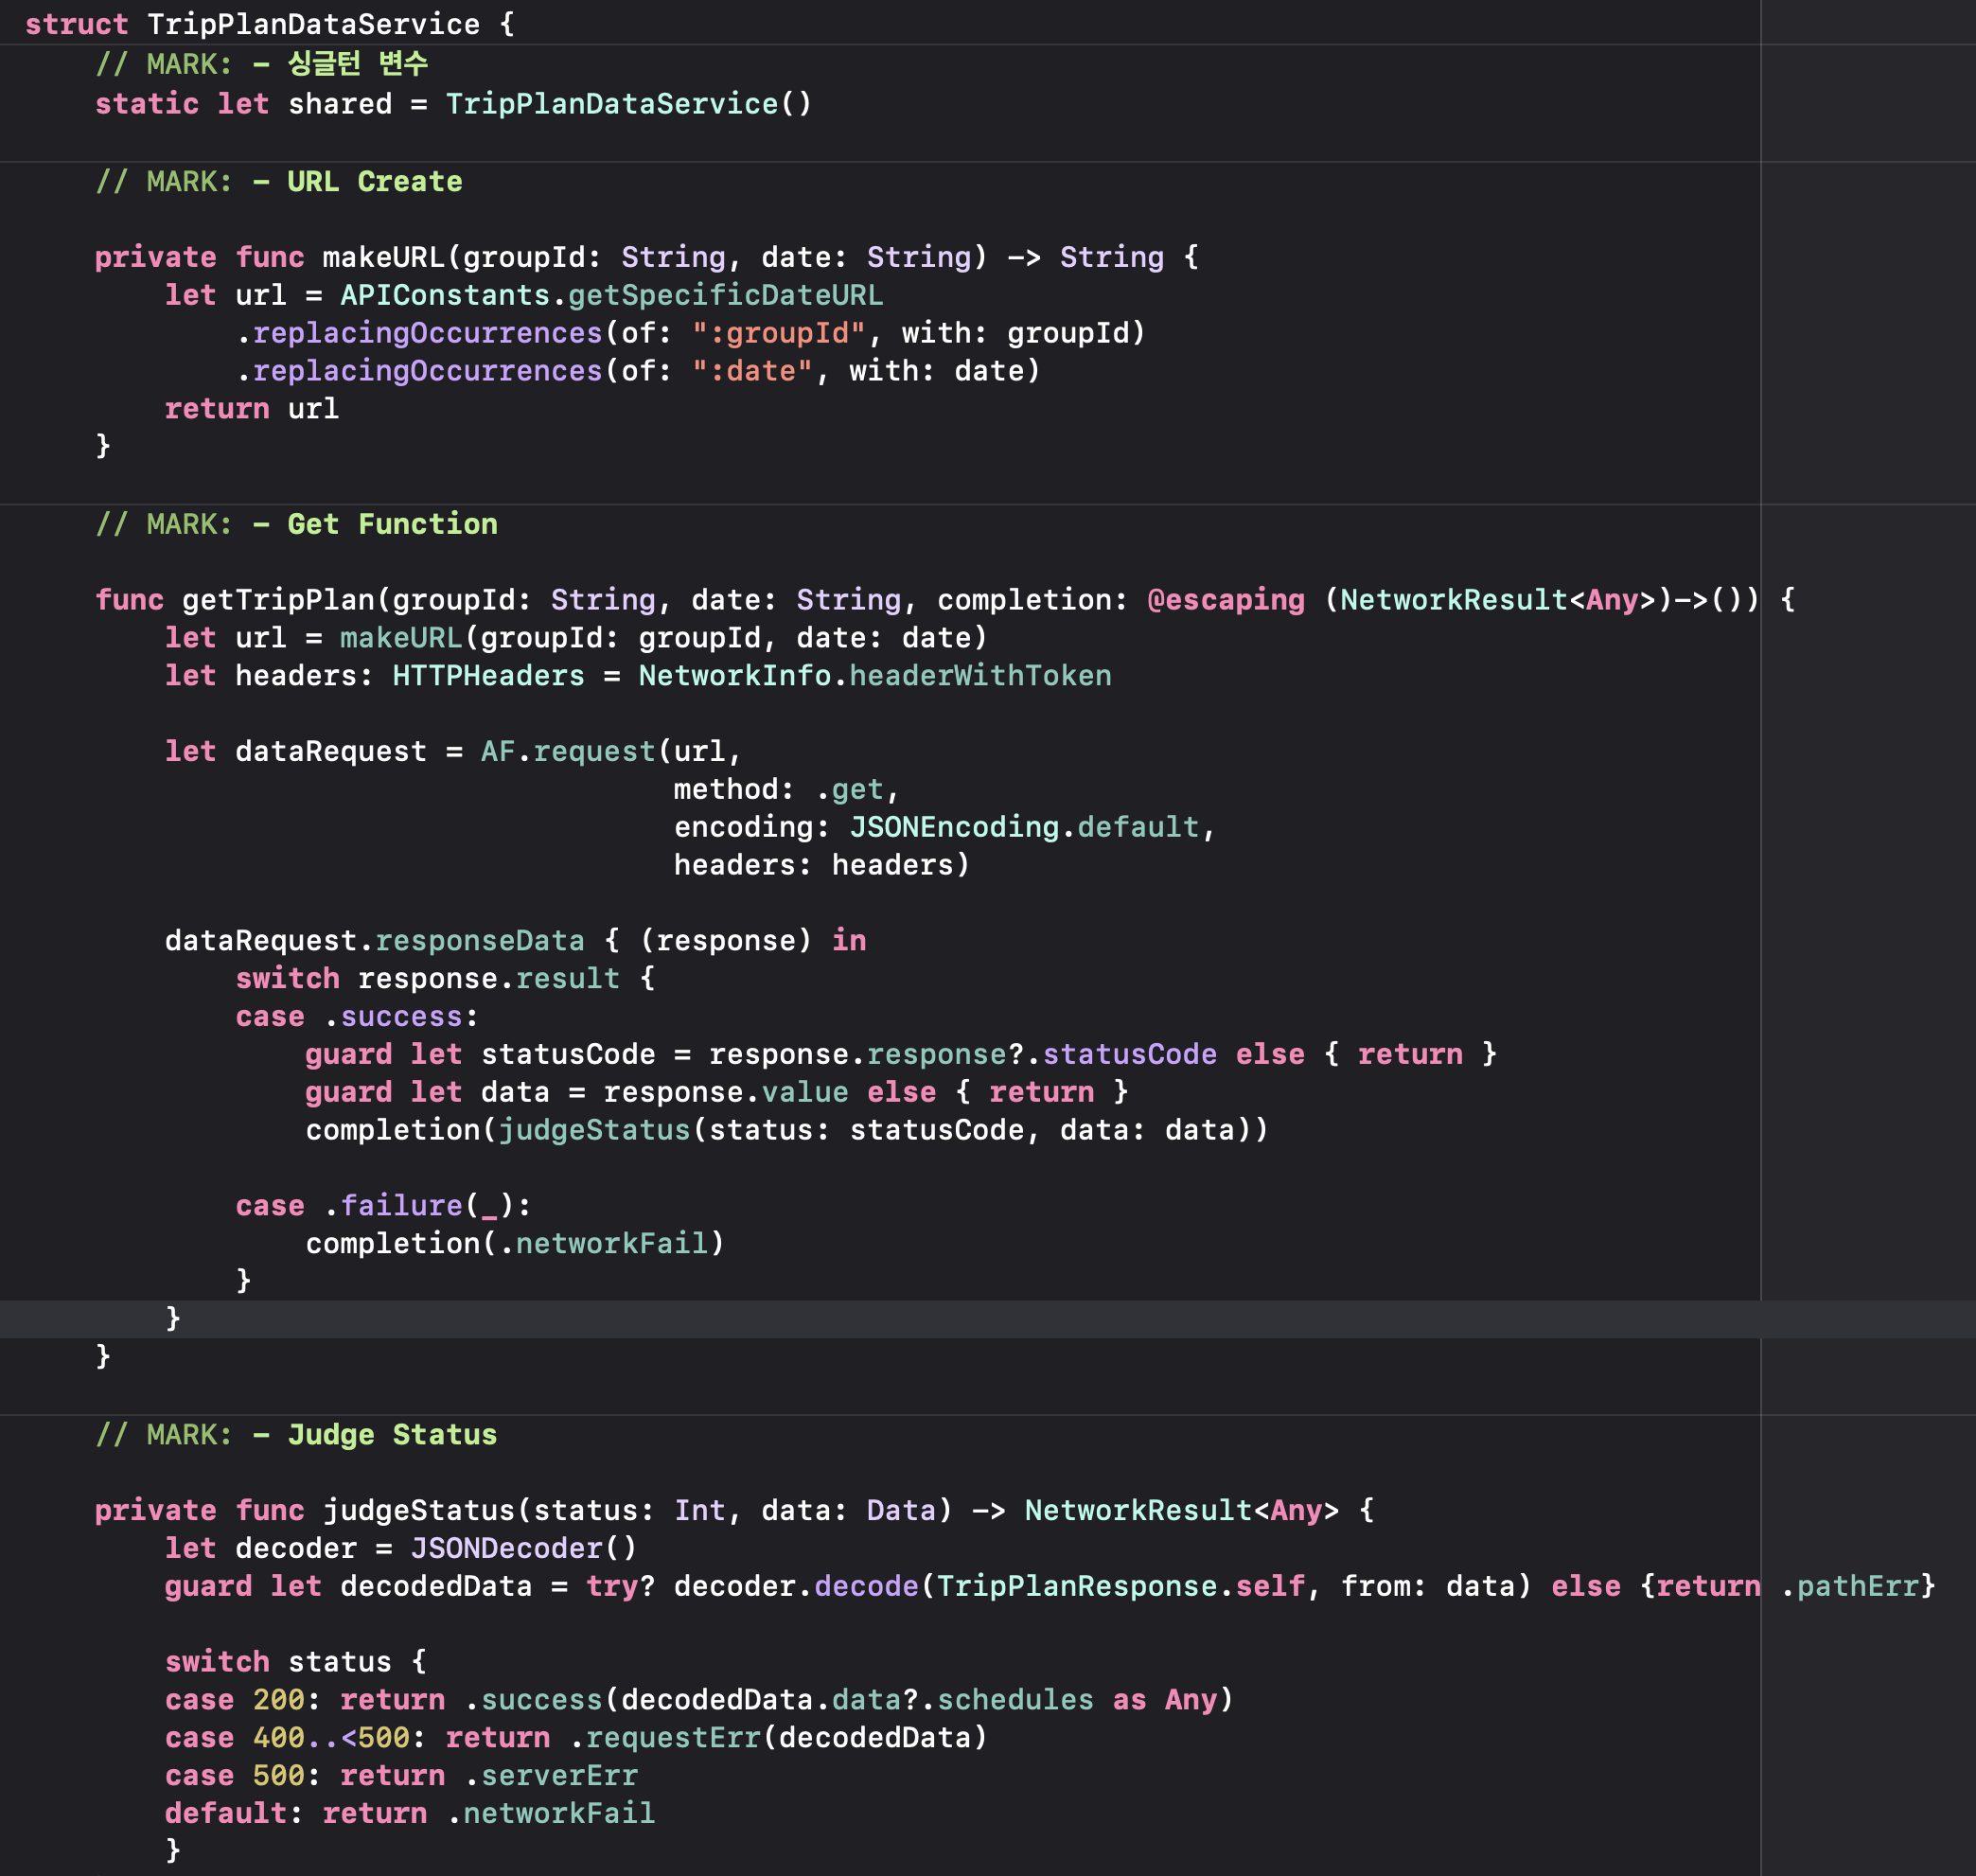Click the HTTPHeaders type annotation

click(x=488, y=676)
